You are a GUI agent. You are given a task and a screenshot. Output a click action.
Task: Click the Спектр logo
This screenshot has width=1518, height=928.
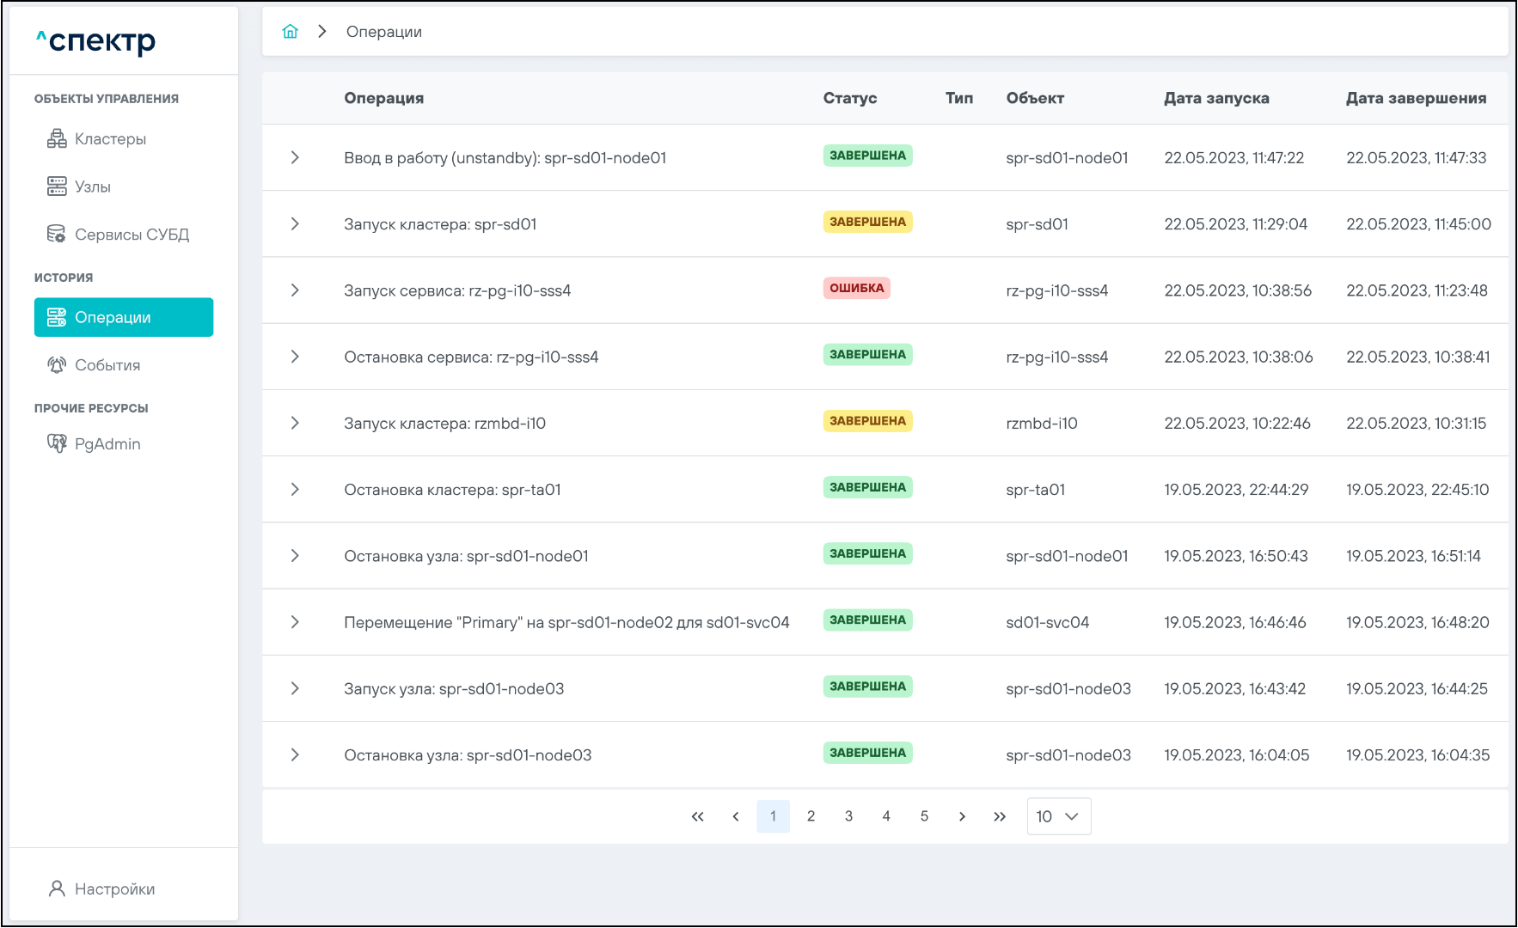(x=97, y=41)
